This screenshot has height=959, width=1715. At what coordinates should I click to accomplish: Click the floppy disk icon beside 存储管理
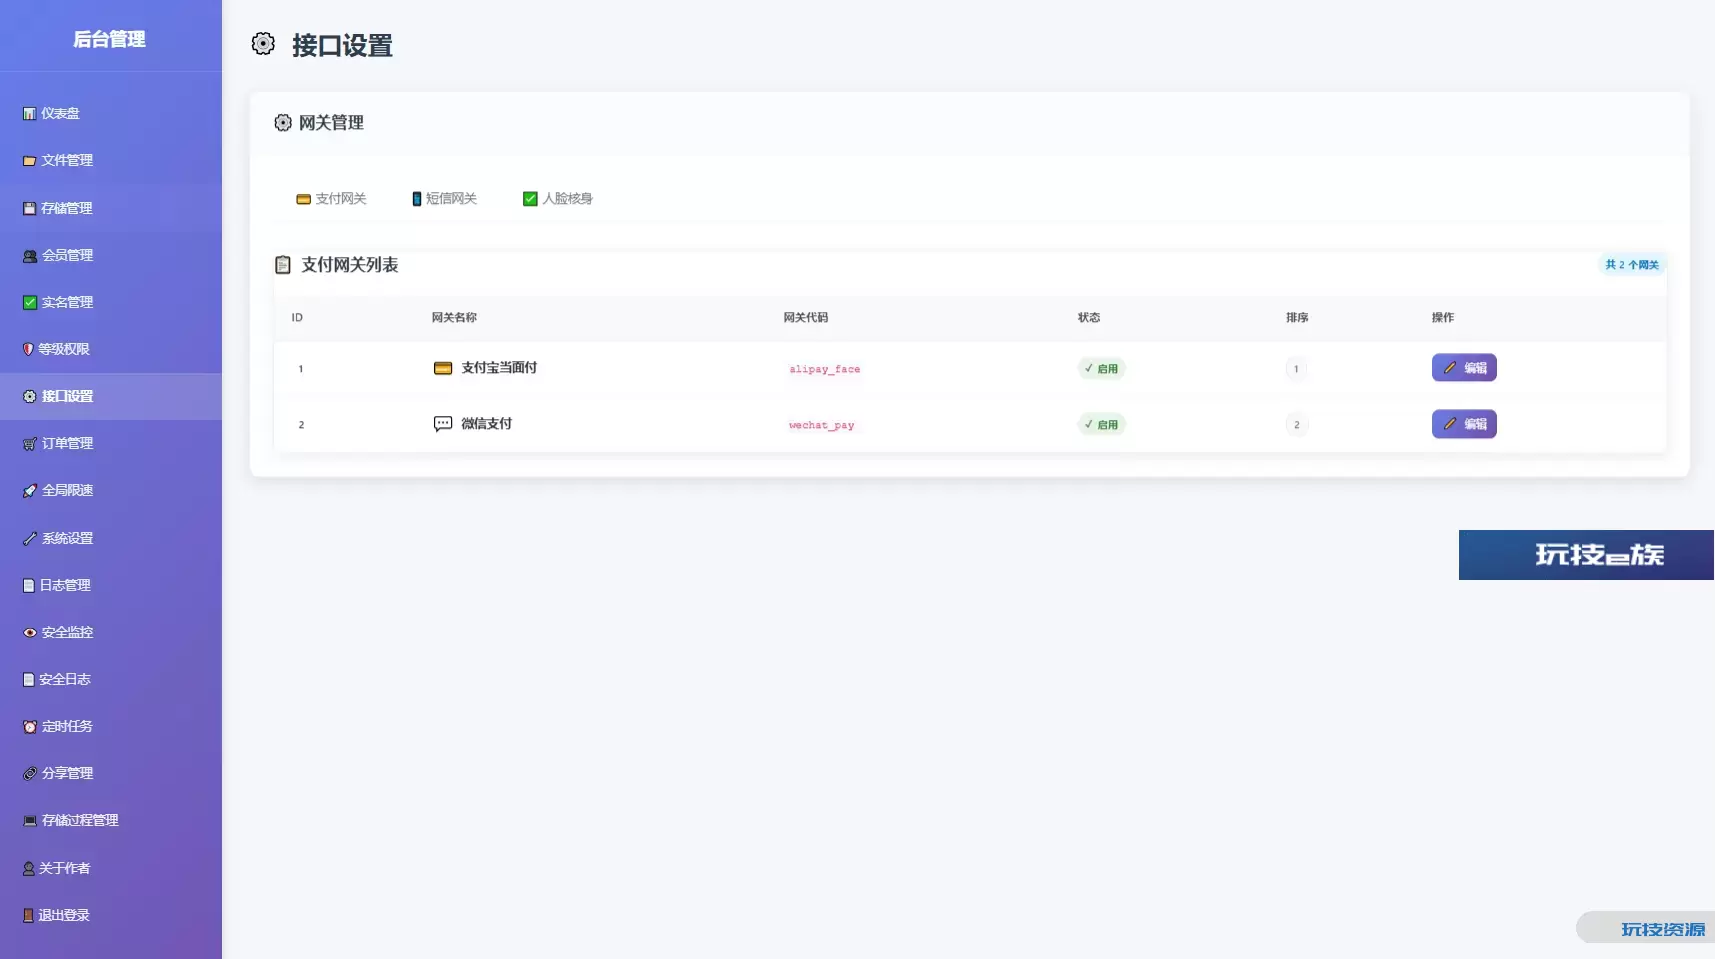click(29, 208)
